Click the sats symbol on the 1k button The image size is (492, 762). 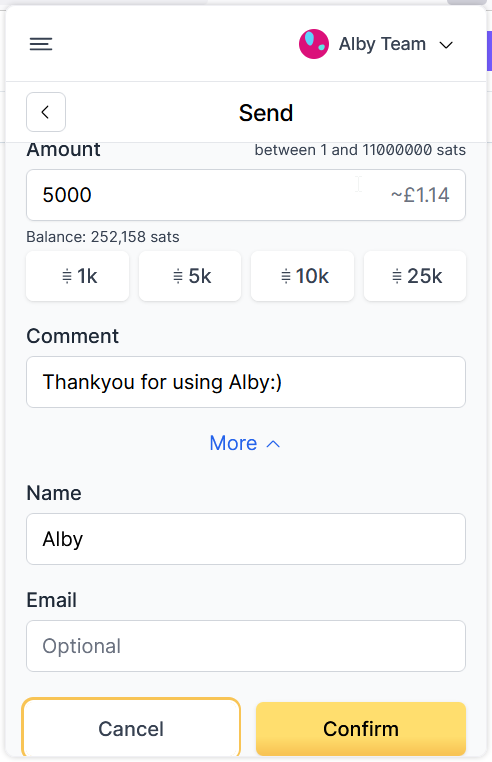coord(67,277)
